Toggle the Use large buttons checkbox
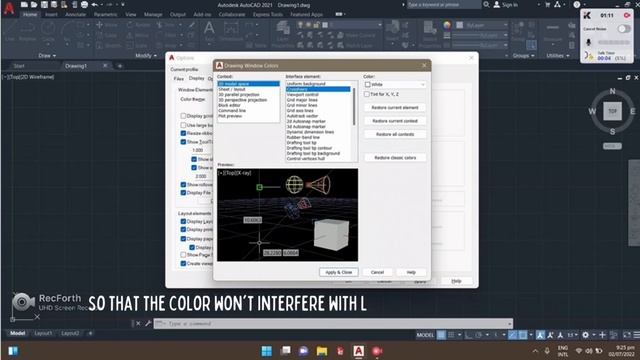Screen dimensions: 640x360 (x=183, y=125)
